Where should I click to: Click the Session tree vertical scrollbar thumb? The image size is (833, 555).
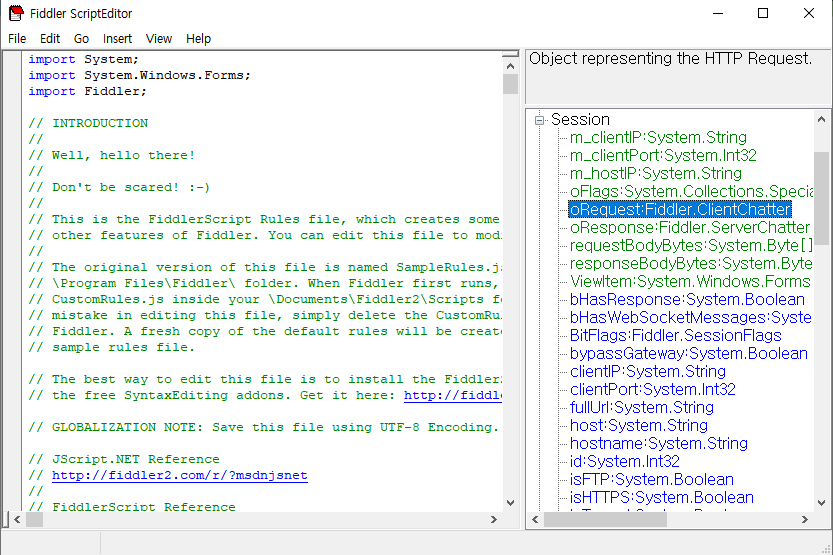(821, 198)
